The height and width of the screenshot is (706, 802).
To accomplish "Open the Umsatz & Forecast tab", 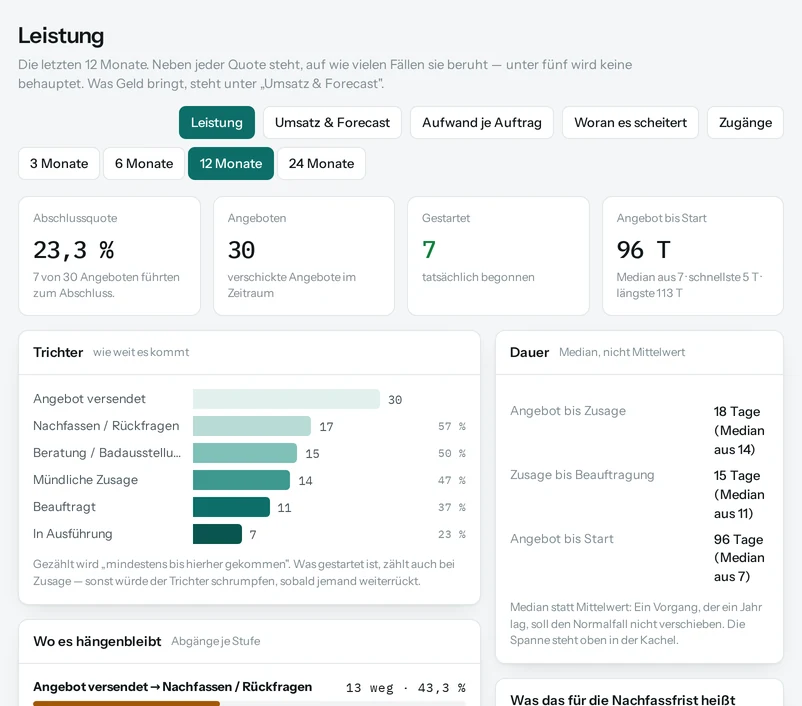I will pos(332,123).
